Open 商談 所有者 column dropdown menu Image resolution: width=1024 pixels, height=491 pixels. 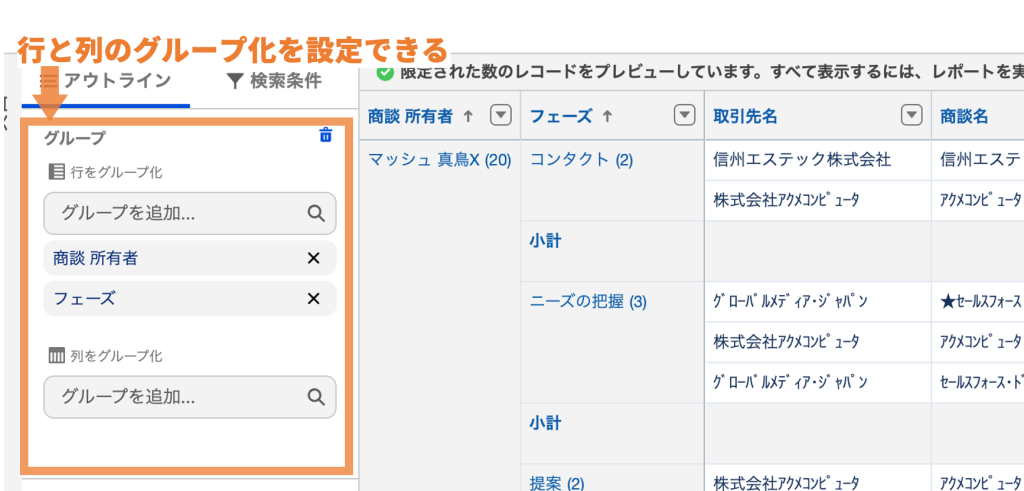(x=500, y=116)
